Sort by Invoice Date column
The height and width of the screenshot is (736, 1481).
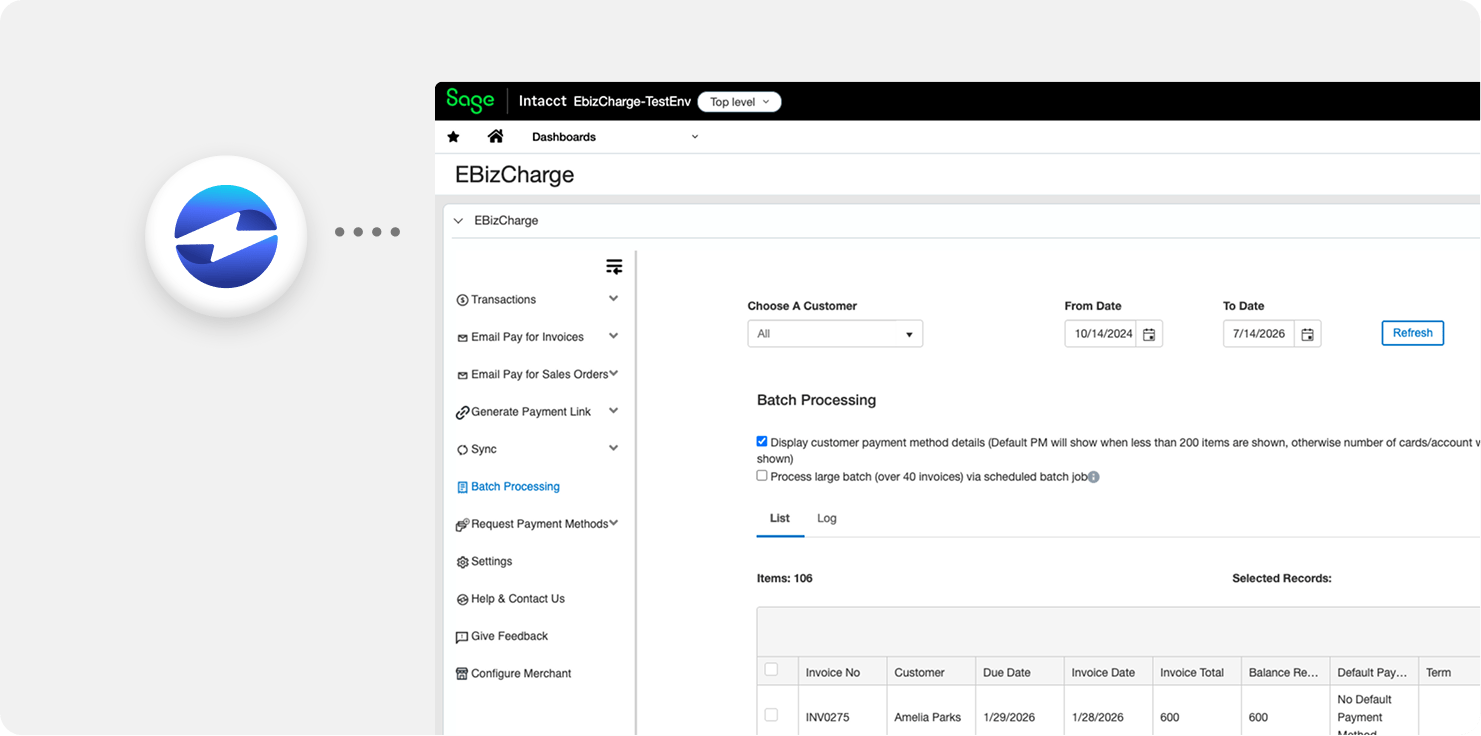(1107, 672)
